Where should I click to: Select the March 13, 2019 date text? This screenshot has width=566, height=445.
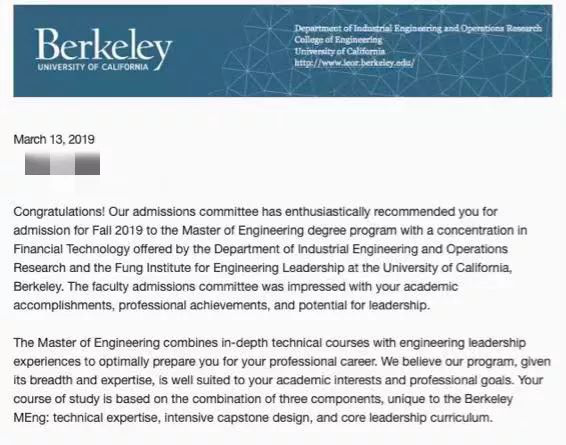click(x=54, y=139)
